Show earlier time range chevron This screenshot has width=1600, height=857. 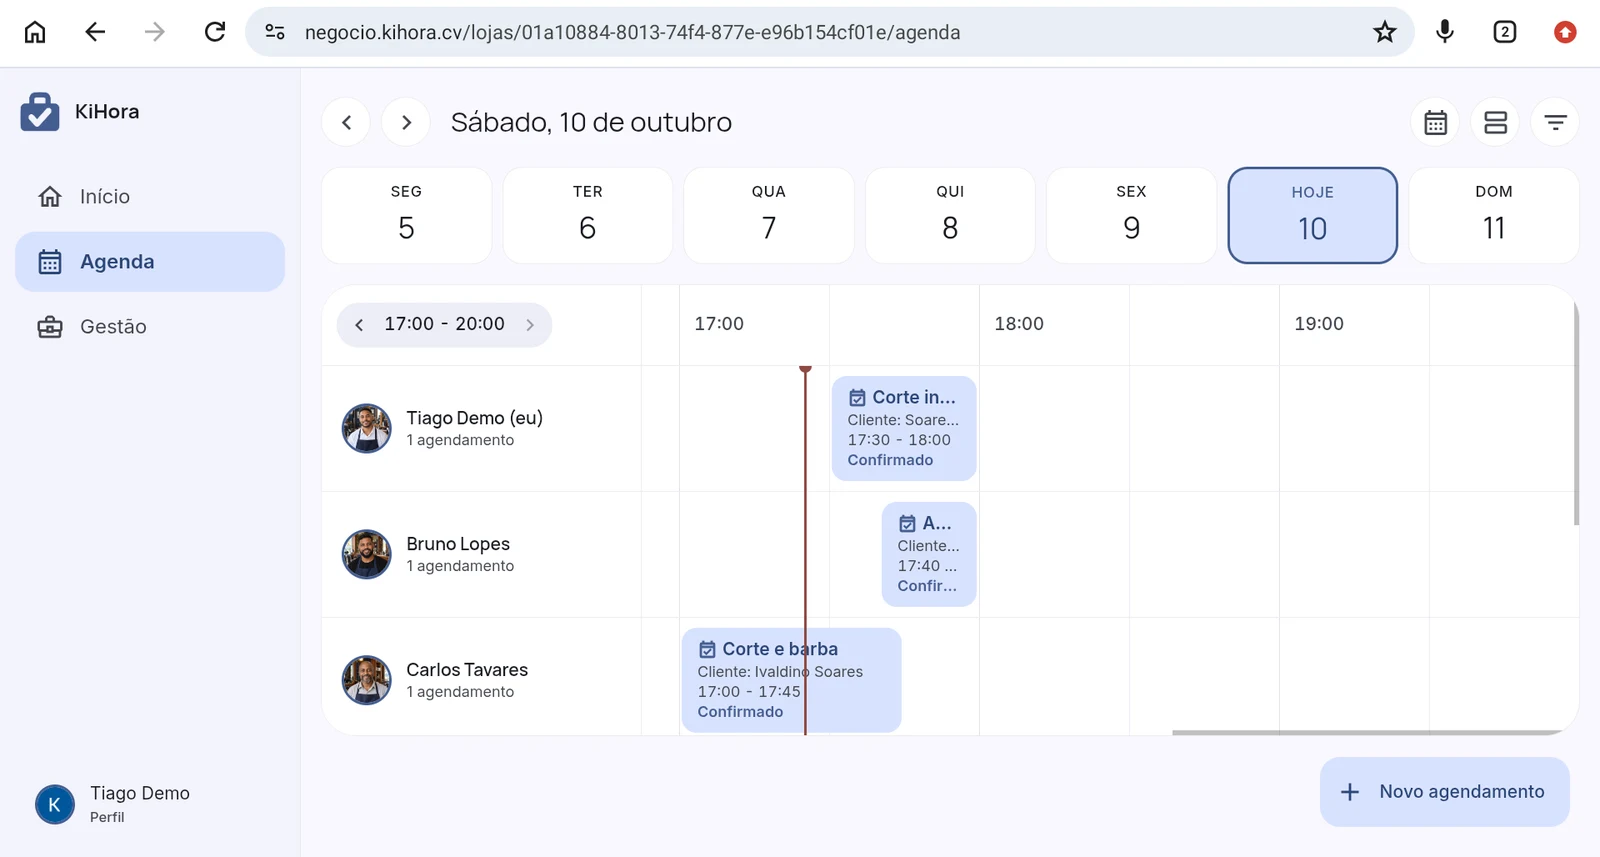pos(359,325)
